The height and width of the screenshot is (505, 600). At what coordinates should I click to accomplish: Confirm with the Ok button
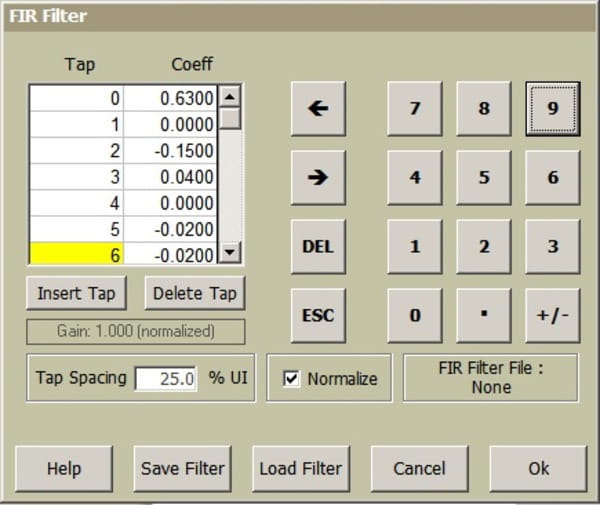click(538, 468)
